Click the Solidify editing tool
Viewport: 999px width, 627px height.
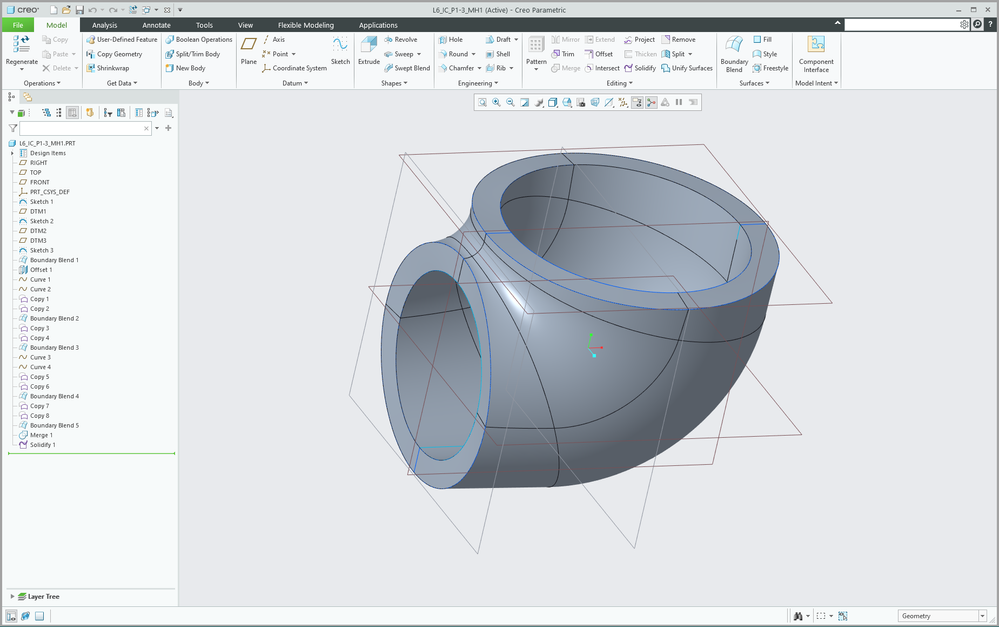pyautogui.click(x=640, y=68)
